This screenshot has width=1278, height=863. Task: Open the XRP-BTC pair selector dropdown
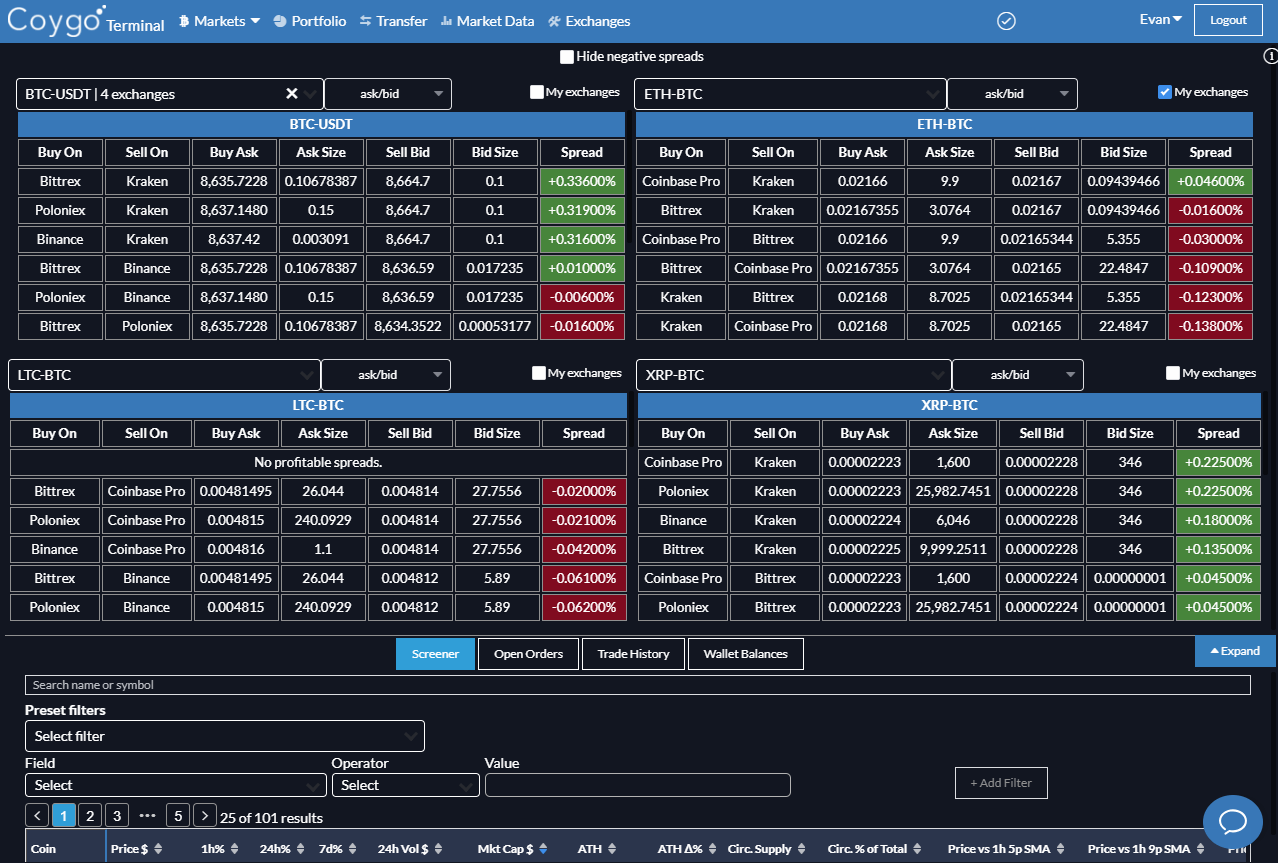coord(793,375)
